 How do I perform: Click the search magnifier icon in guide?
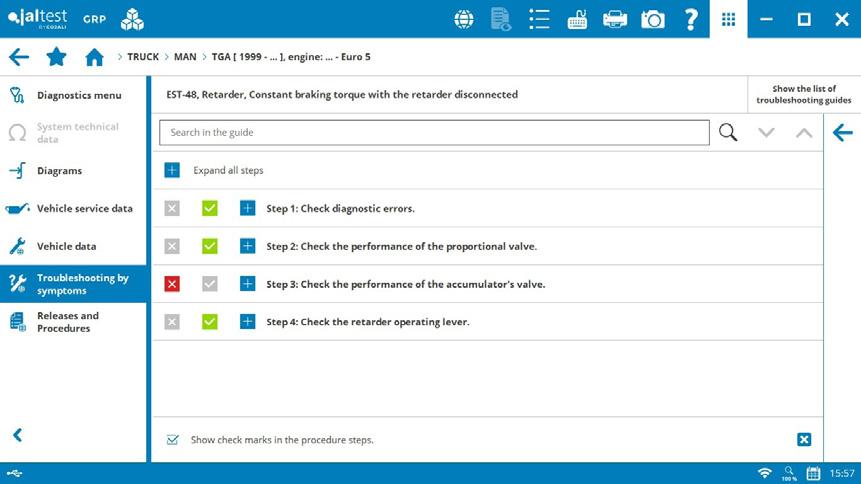[x=728, y=132]
